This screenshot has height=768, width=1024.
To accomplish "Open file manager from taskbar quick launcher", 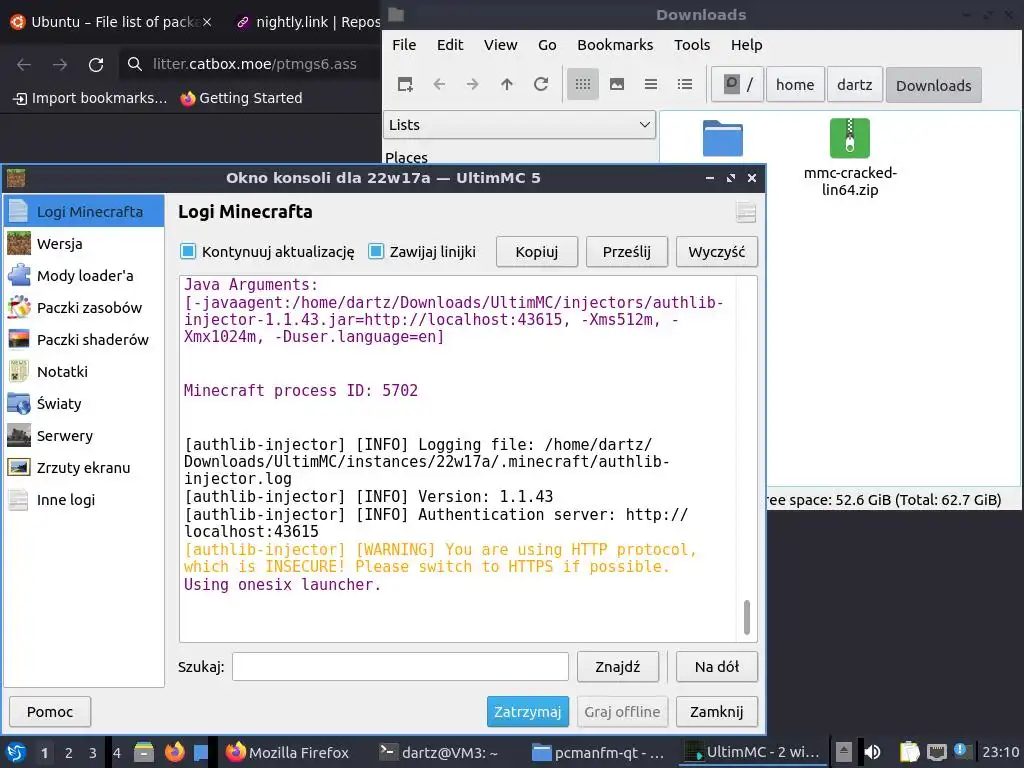I will click(144, 752).
